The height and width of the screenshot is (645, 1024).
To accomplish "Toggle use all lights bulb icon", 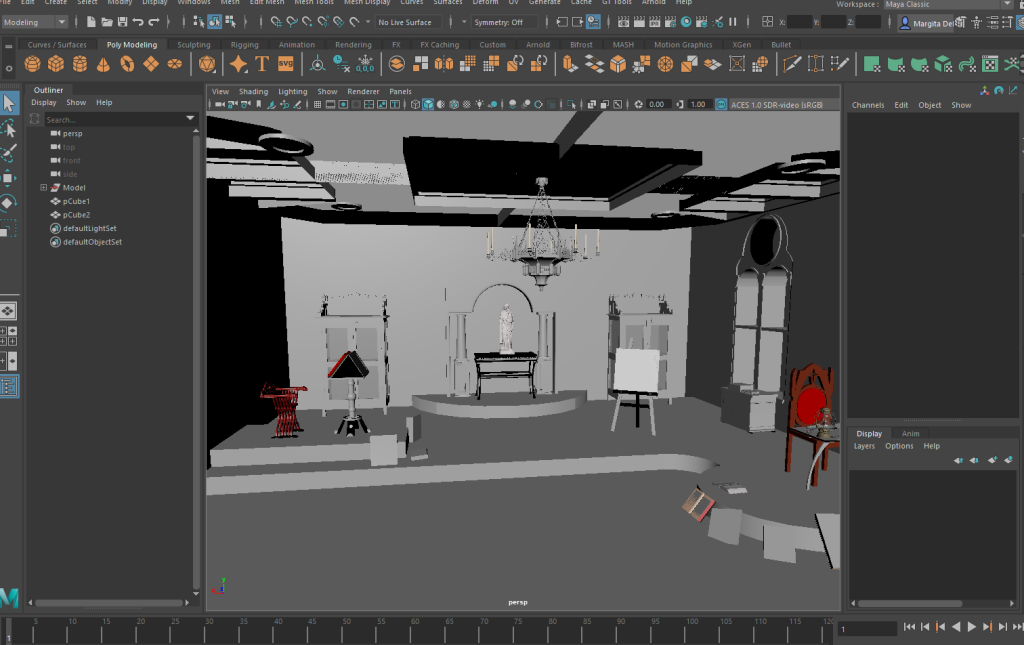I will pos(480,104).
